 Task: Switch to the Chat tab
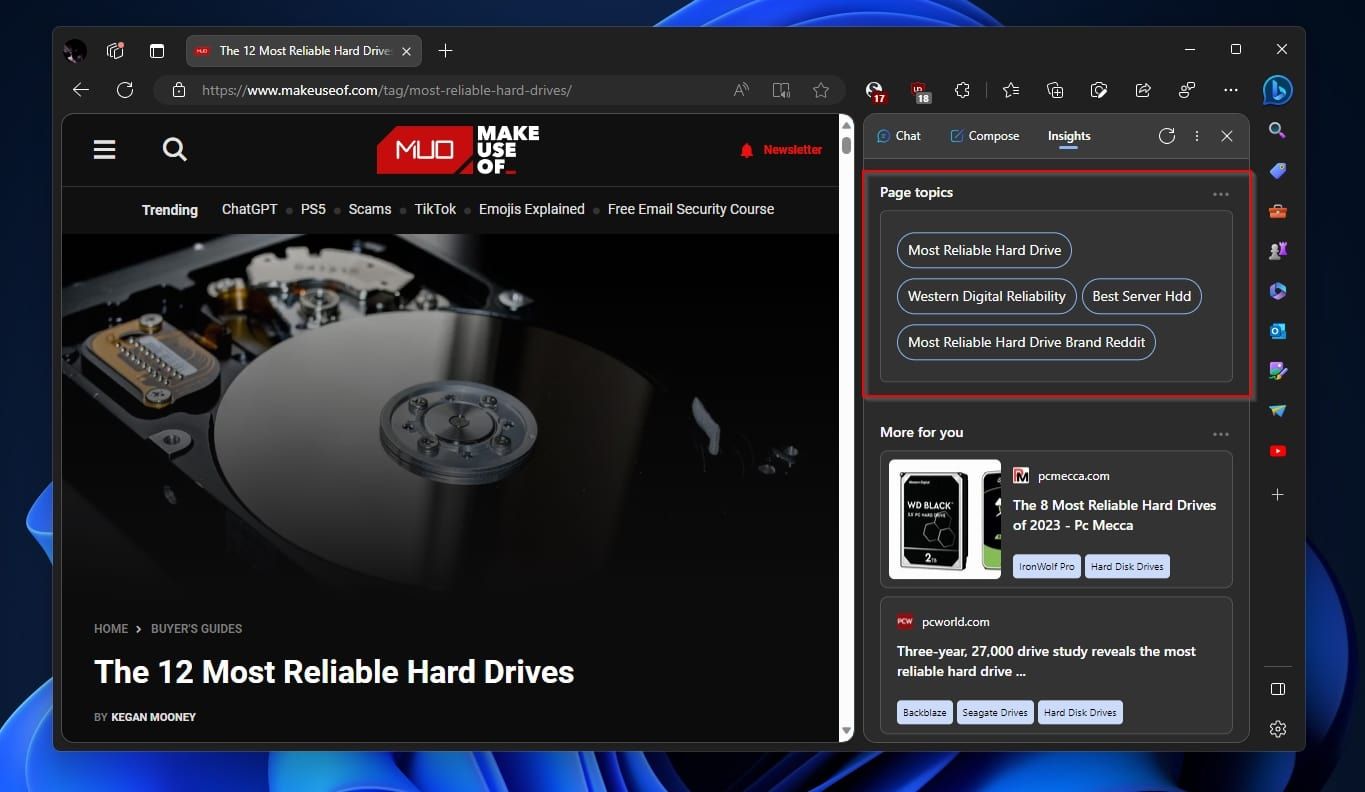(899, 136)
